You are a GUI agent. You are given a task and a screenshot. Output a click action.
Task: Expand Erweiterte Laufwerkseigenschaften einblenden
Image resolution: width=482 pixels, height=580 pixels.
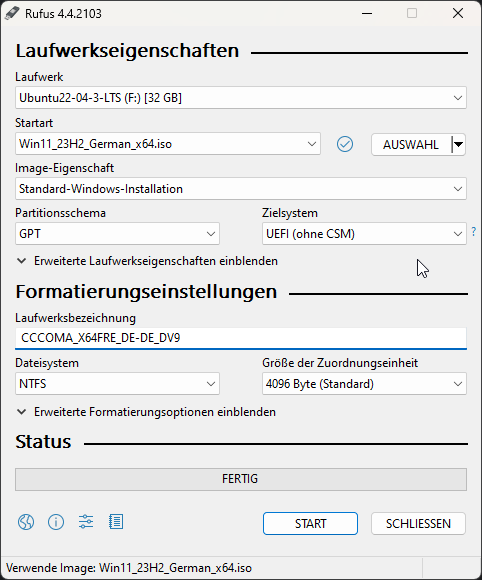pos(147,261)
